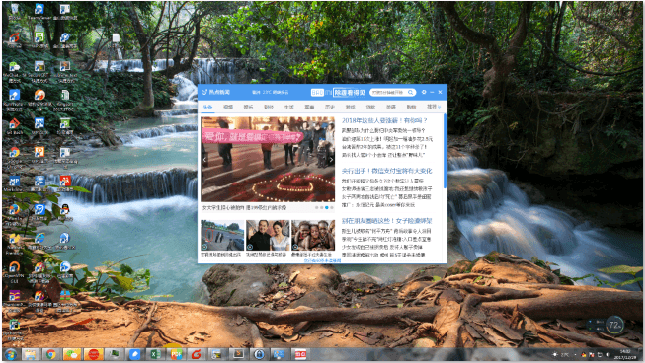The height and width of the screenshot is (363, 645).
Task: Click the search magnifier in news window
Action: point(411,93)
